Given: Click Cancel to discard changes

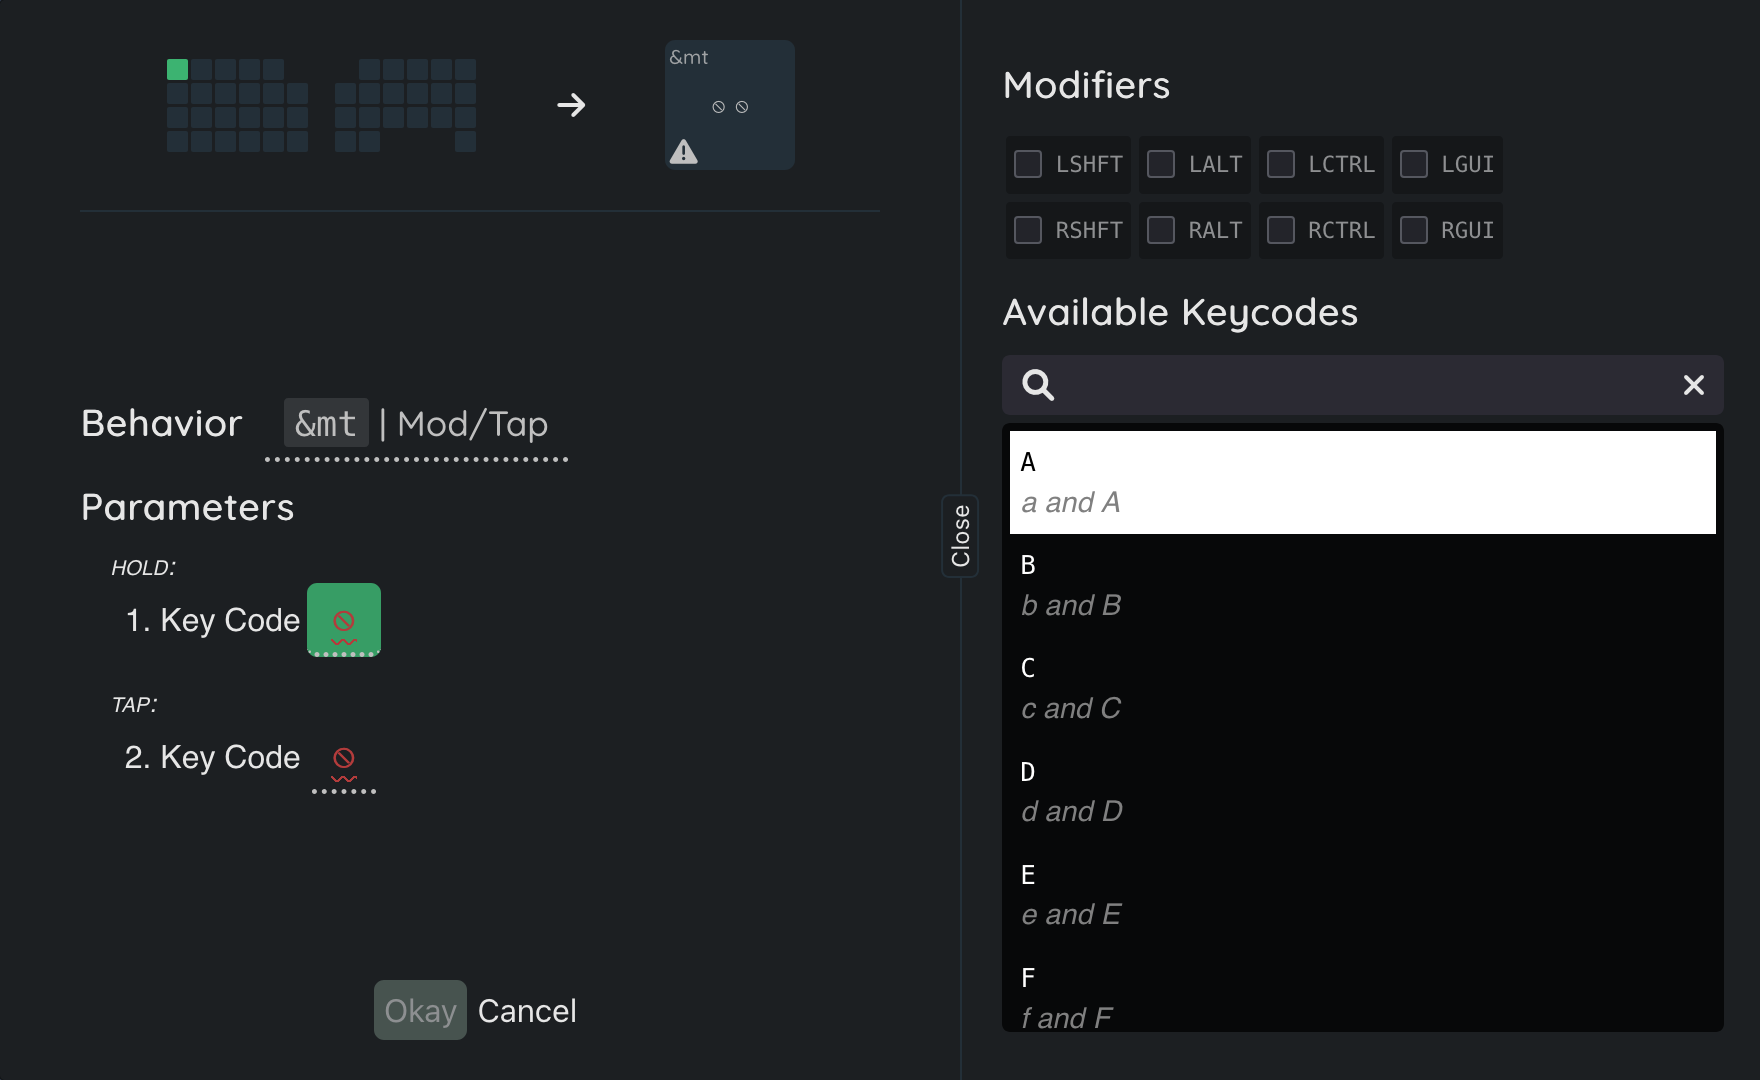Looking at the screenshot, I should [527, 1011].
